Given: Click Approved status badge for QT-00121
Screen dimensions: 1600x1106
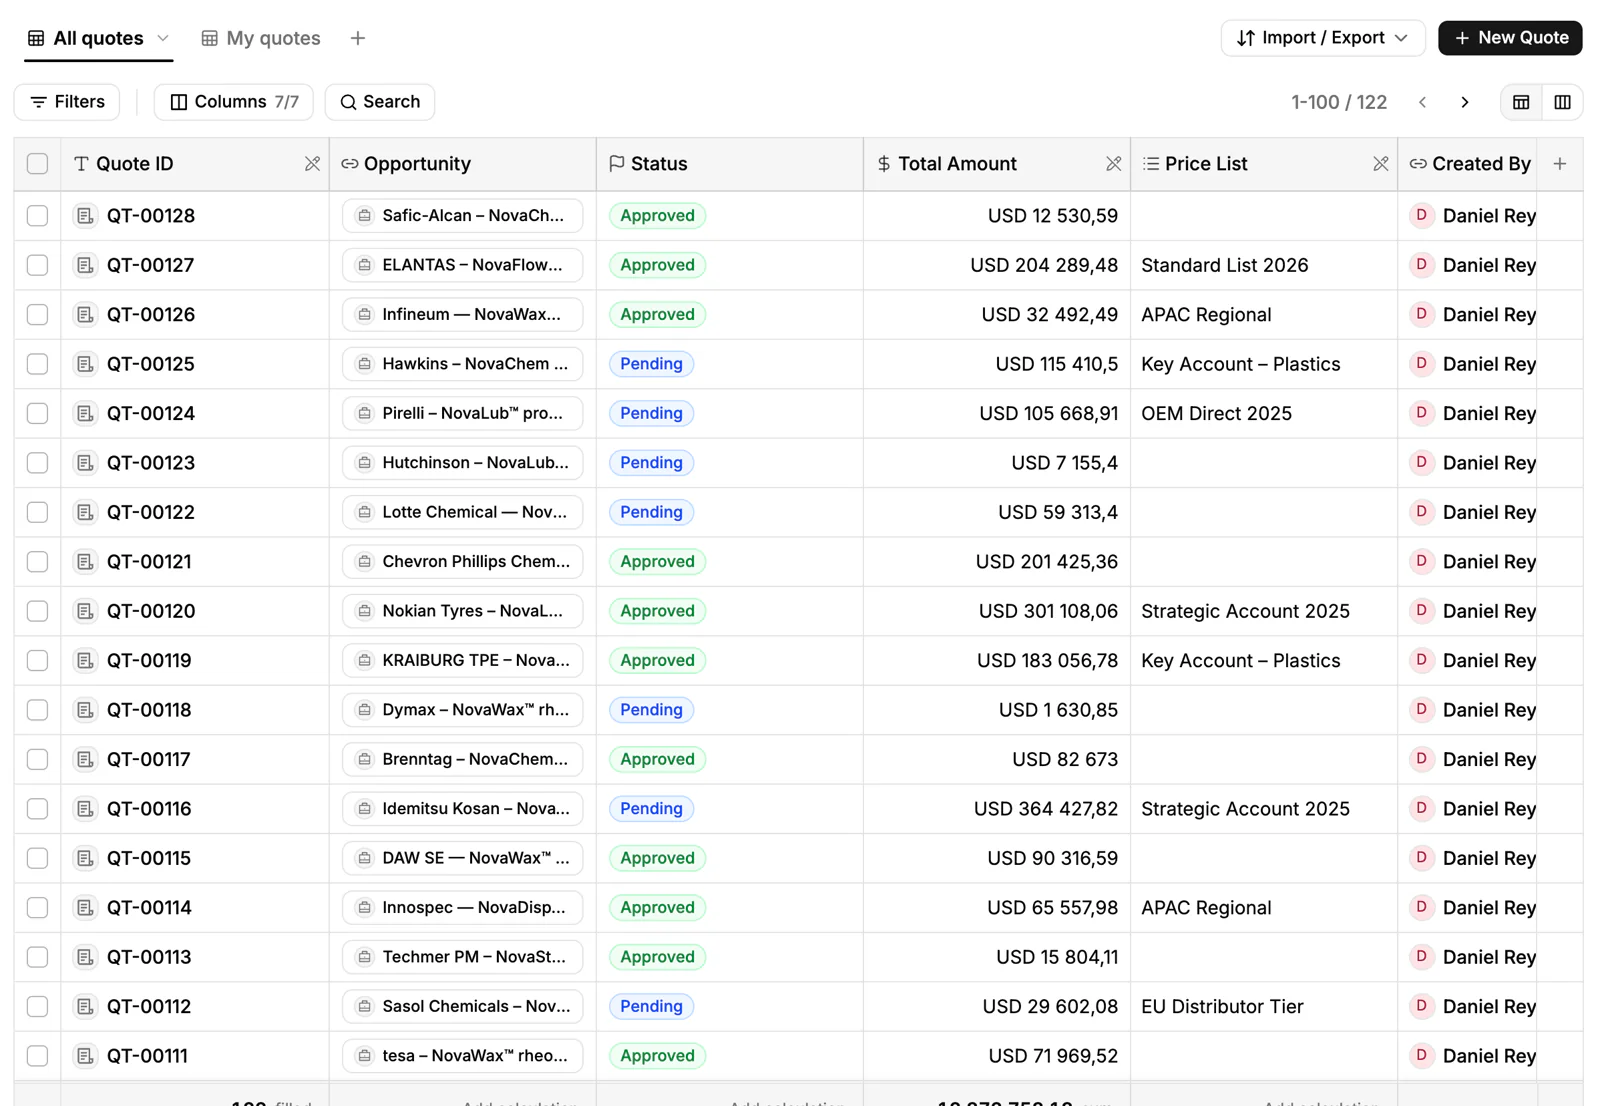Looking at the screenshot, I should pos(658,562).
